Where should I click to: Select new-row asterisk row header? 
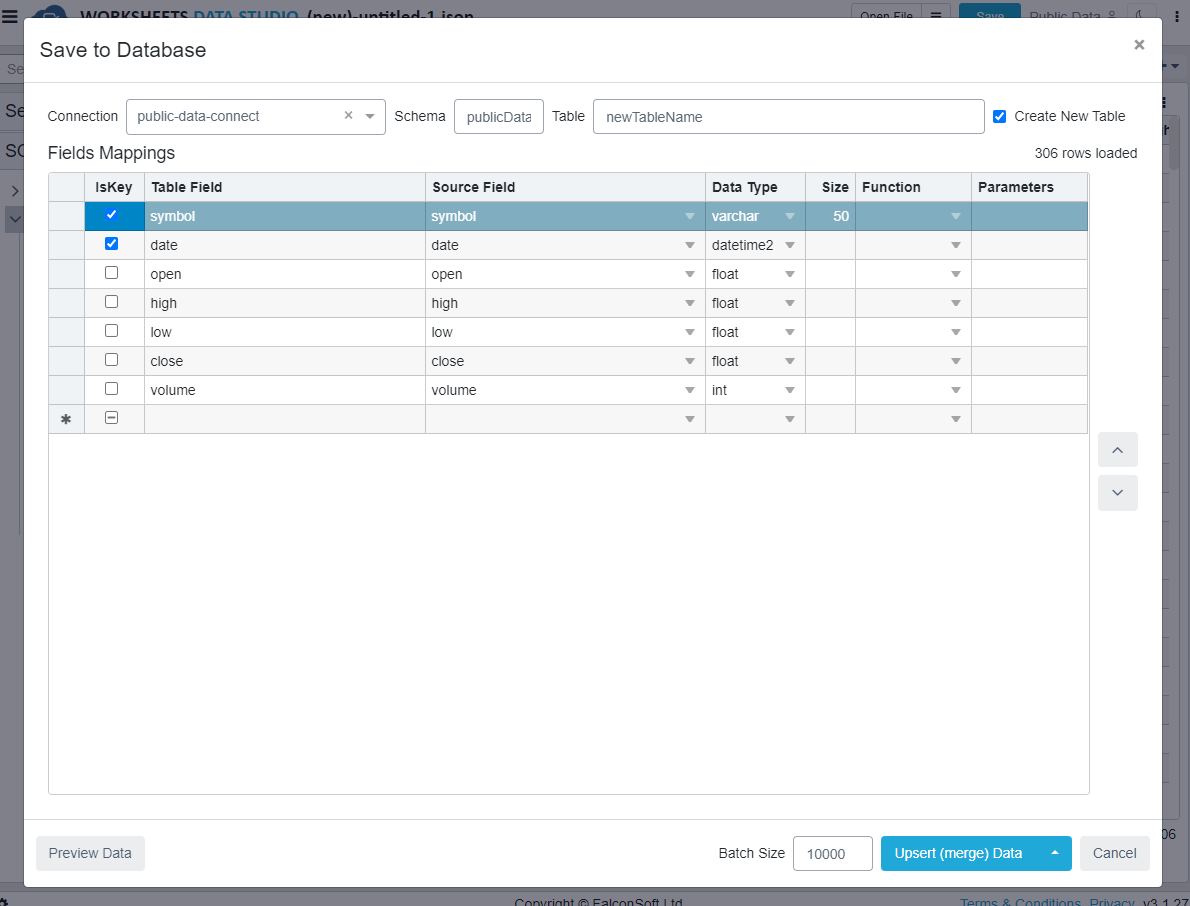pos(66,419)
